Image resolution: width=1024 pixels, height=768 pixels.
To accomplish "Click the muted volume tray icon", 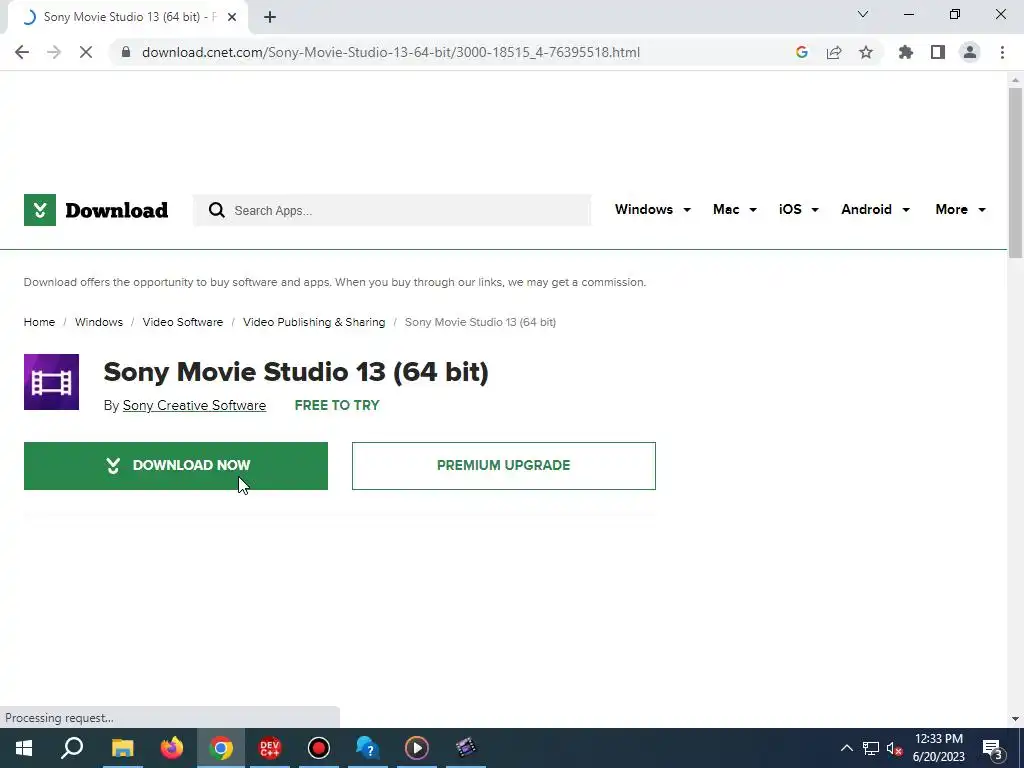I will [x=894, y=748].
